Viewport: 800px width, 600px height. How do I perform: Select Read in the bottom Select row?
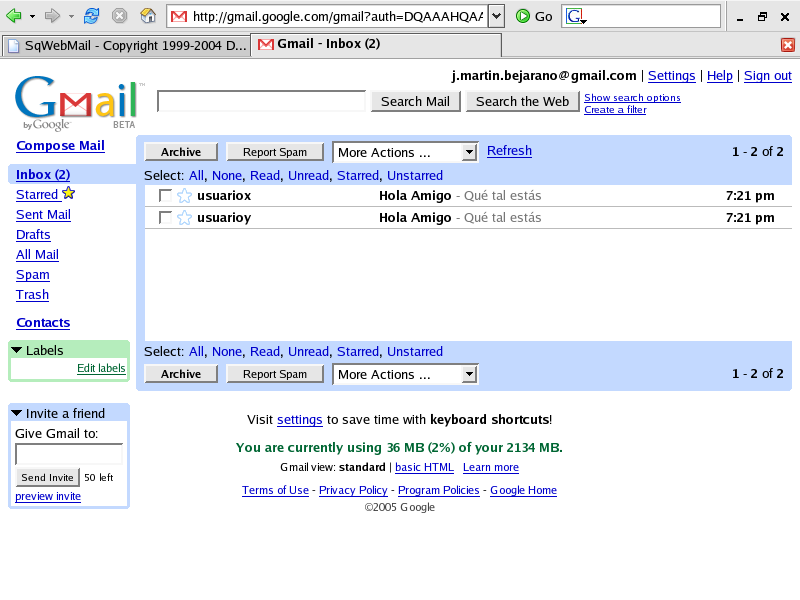(x=265, y=352)
